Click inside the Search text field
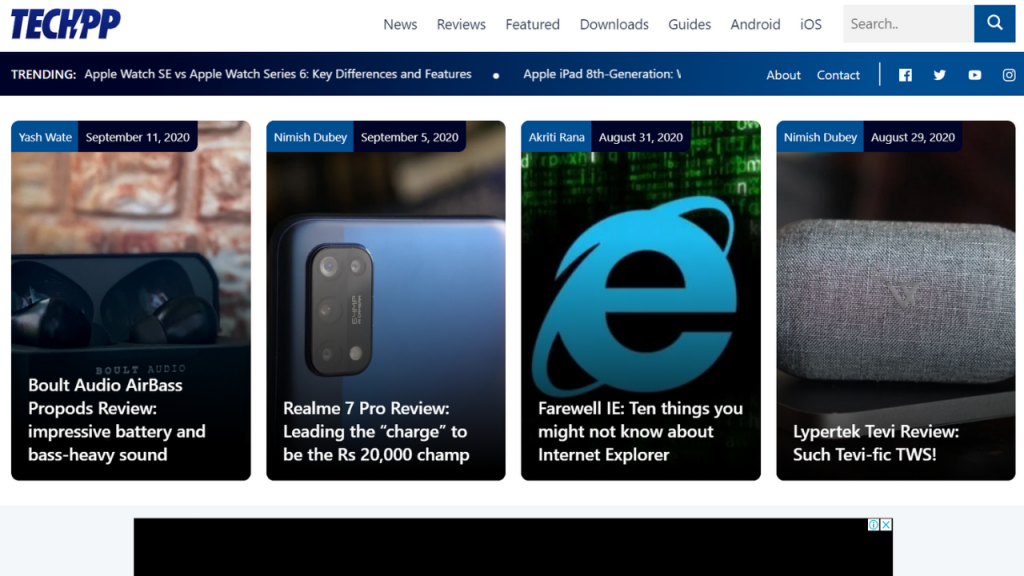This screenshot has height=576, width=1024. coord(906,24)
